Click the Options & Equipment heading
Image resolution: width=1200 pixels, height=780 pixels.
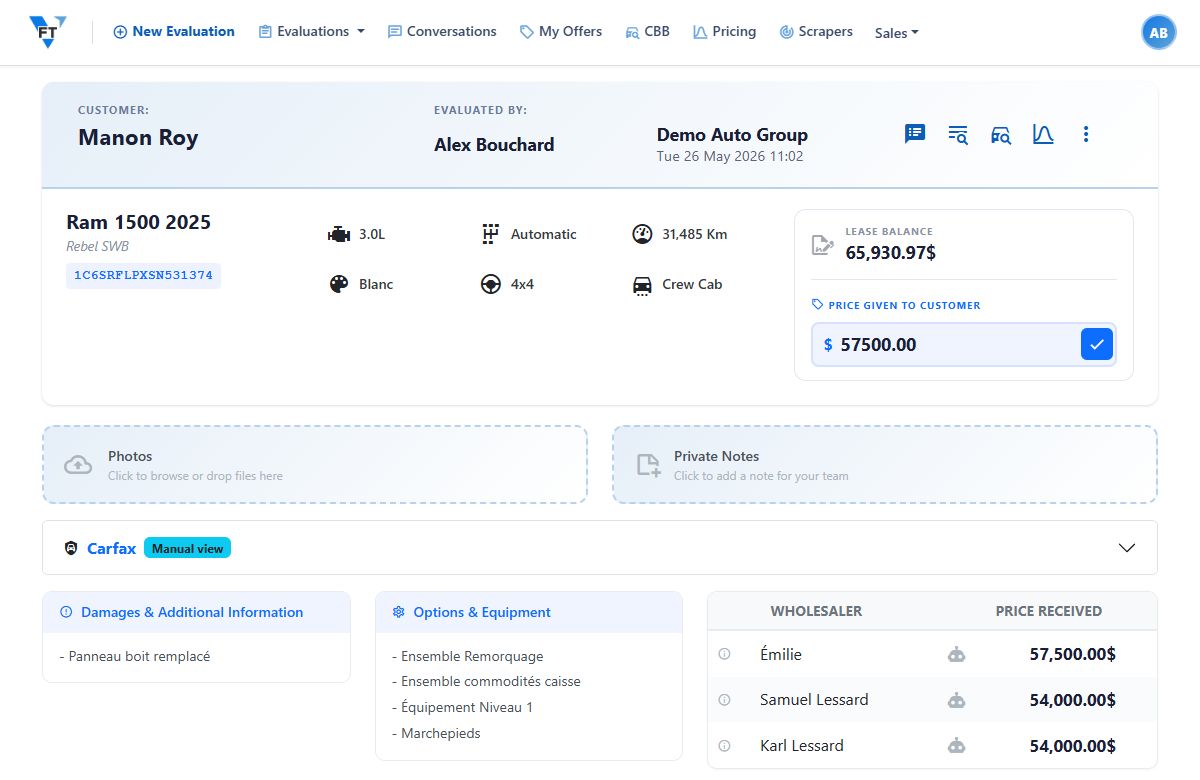pos(482,612)
